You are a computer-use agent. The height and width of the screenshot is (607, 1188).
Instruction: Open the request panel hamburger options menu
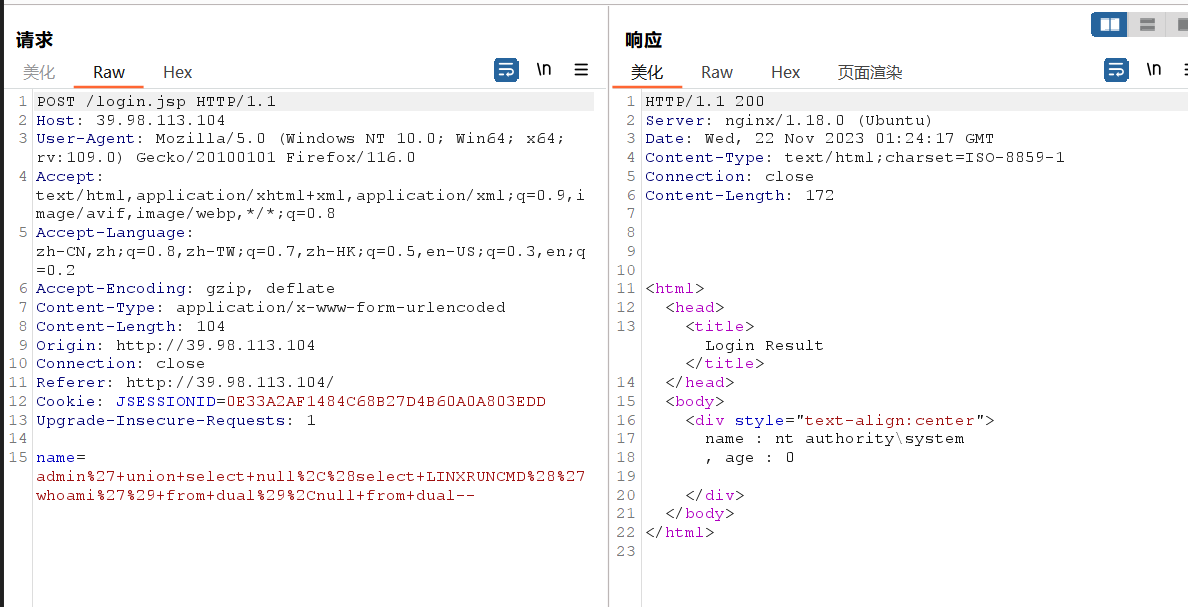click(581, 70)
